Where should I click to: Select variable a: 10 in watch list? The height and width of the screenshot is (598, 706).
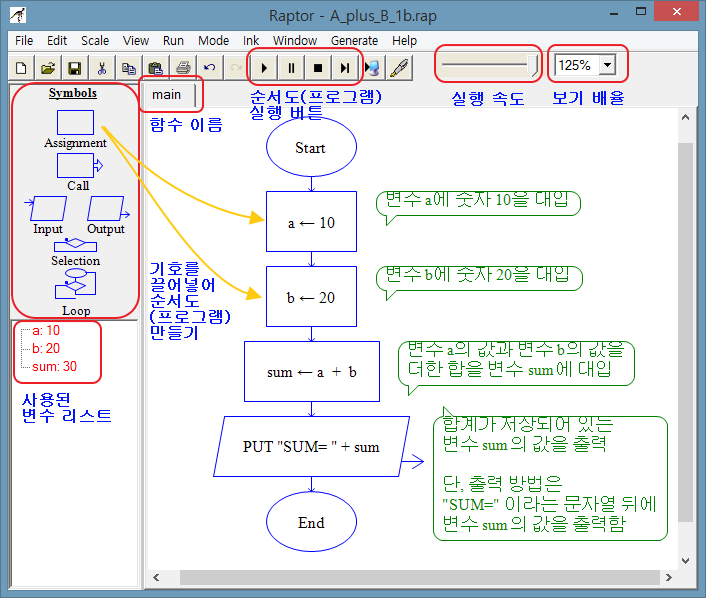46,331
